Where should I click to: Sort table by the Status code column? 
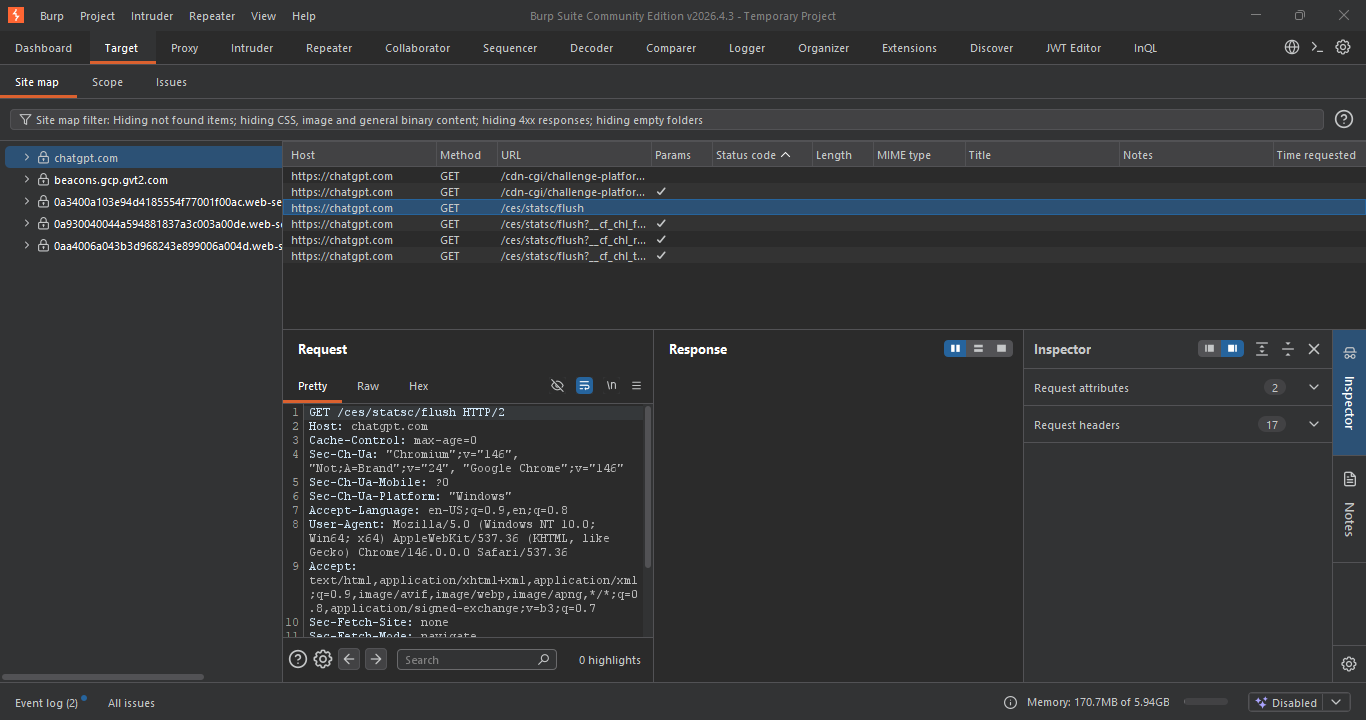[760, 155]
